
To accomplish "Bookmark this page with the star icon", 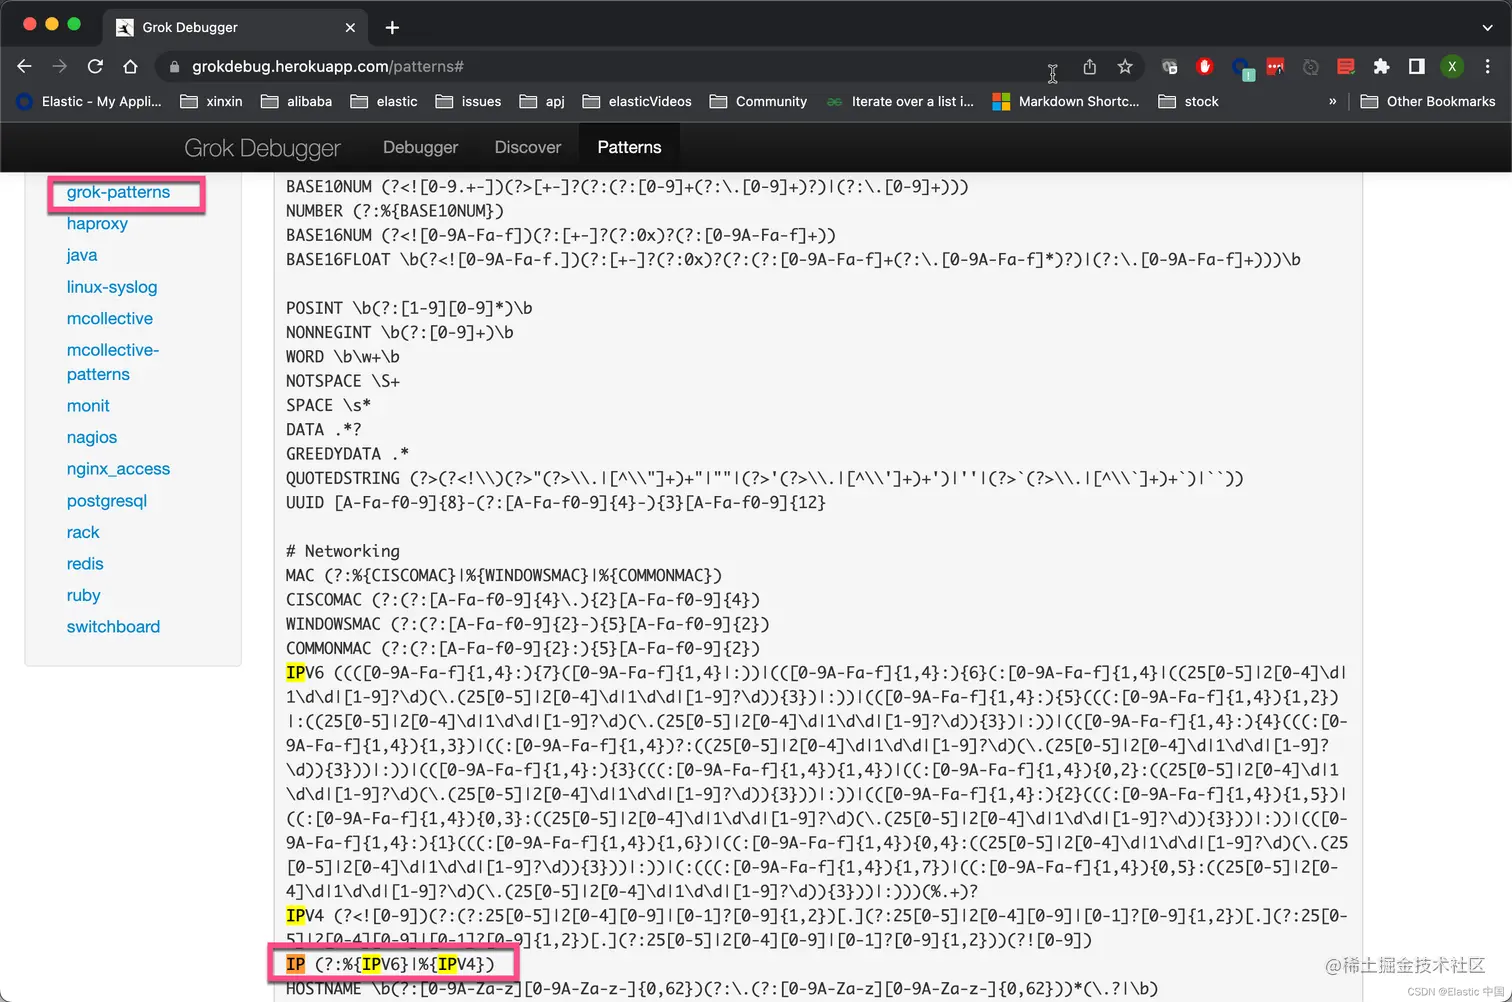I will pos(1125,66).
